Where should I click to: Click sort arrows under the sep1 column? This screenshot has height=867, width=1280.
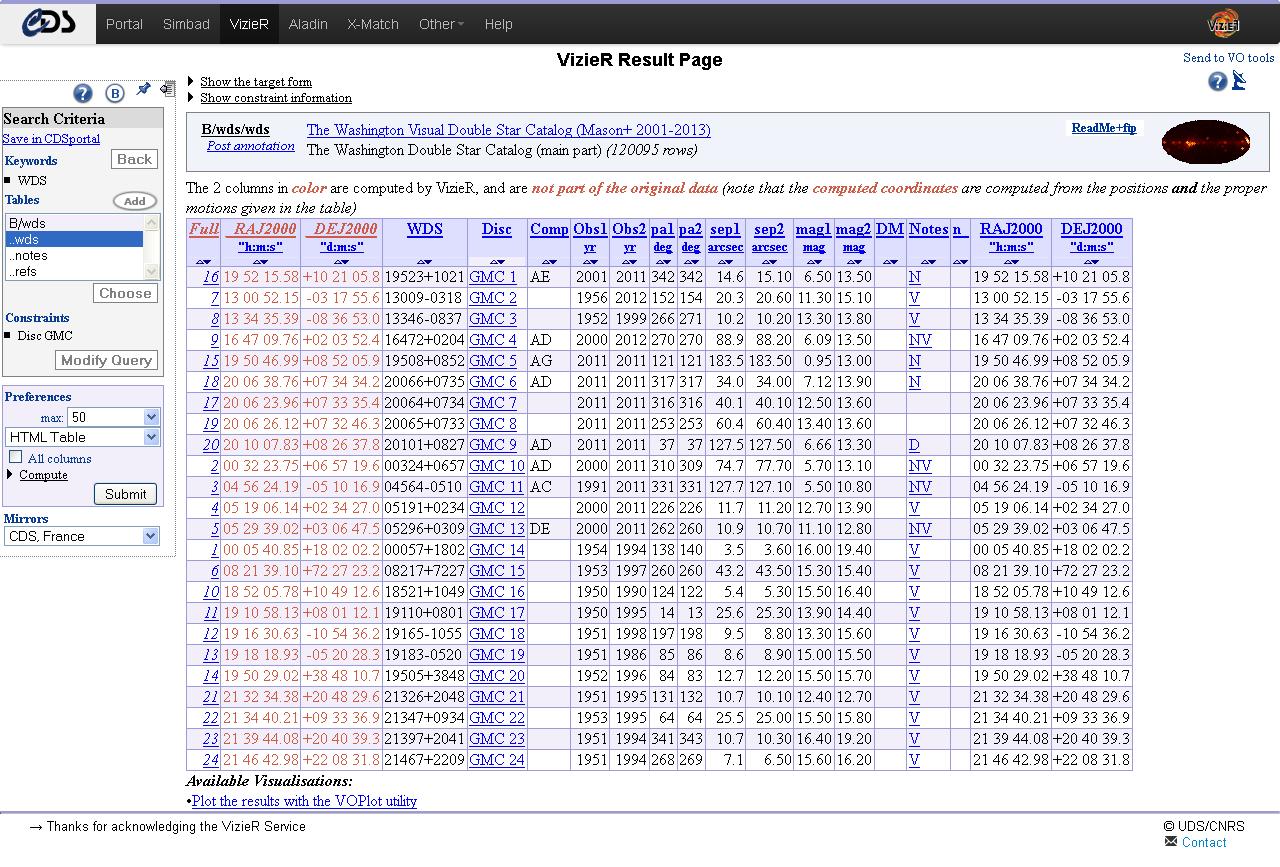click(726, 262)
